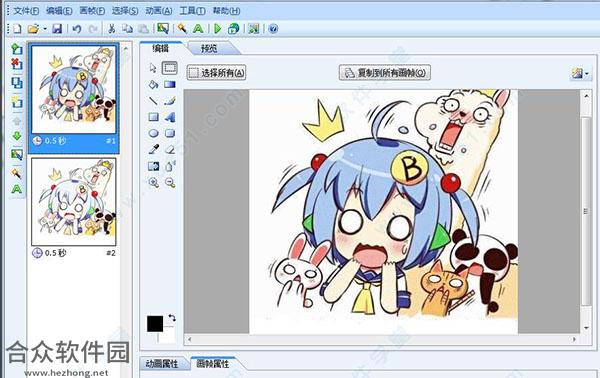Click the blue help question icon
The height and width of the screenshot is (378, 600).
pyautogui.click(x=273, y=29)
